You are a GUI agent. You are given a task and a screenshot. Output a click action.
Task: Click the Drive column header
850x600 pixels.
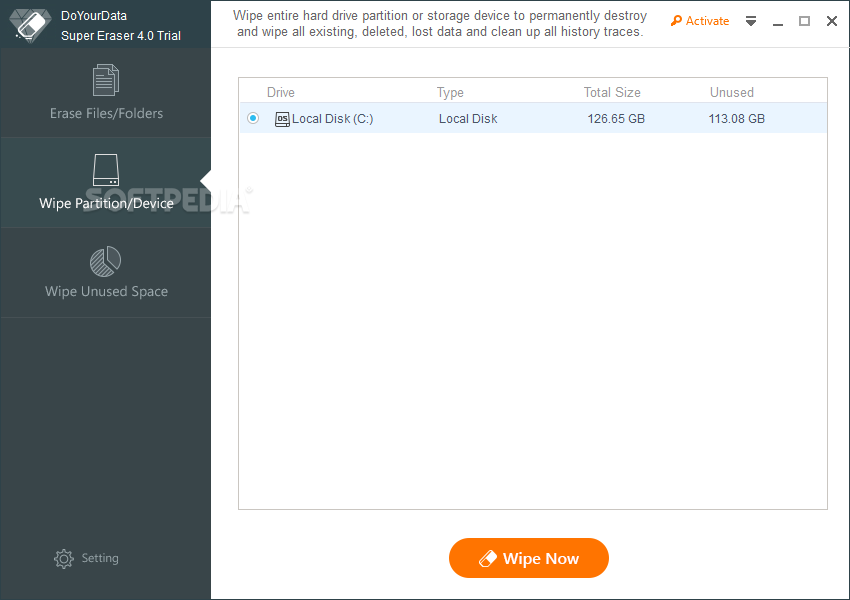(281, 92)
